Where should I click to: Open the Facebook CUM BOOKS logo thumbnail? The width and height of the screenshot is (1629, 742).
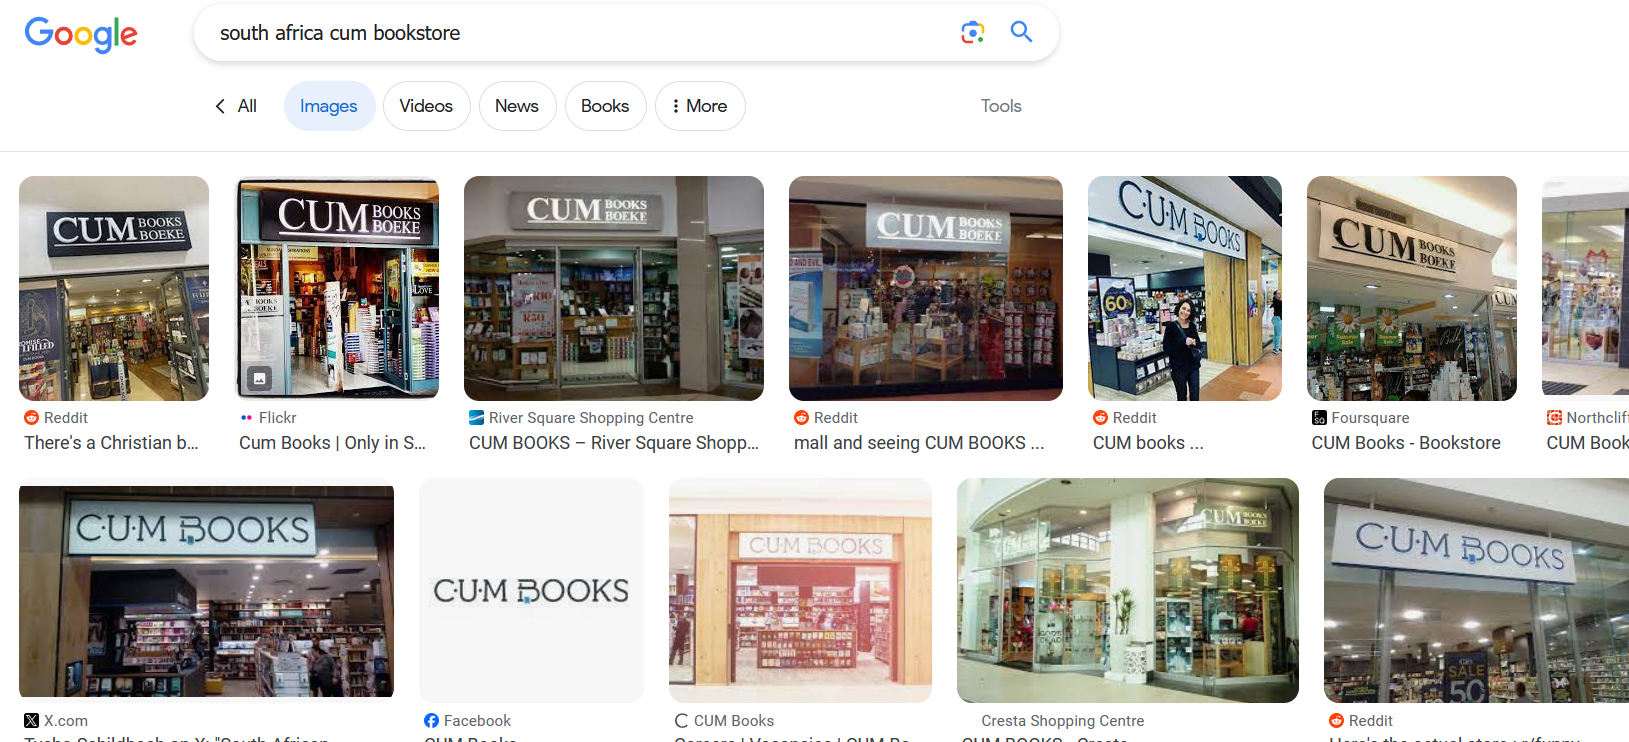531,590
